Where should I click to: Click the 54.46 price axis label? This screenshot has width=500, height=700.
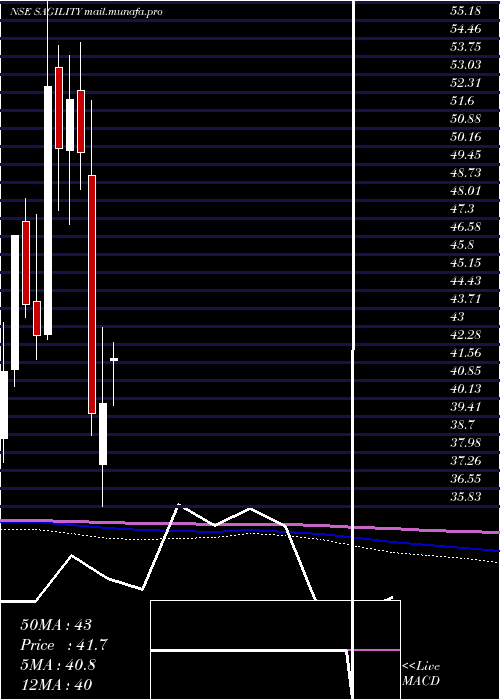point(466,29)
